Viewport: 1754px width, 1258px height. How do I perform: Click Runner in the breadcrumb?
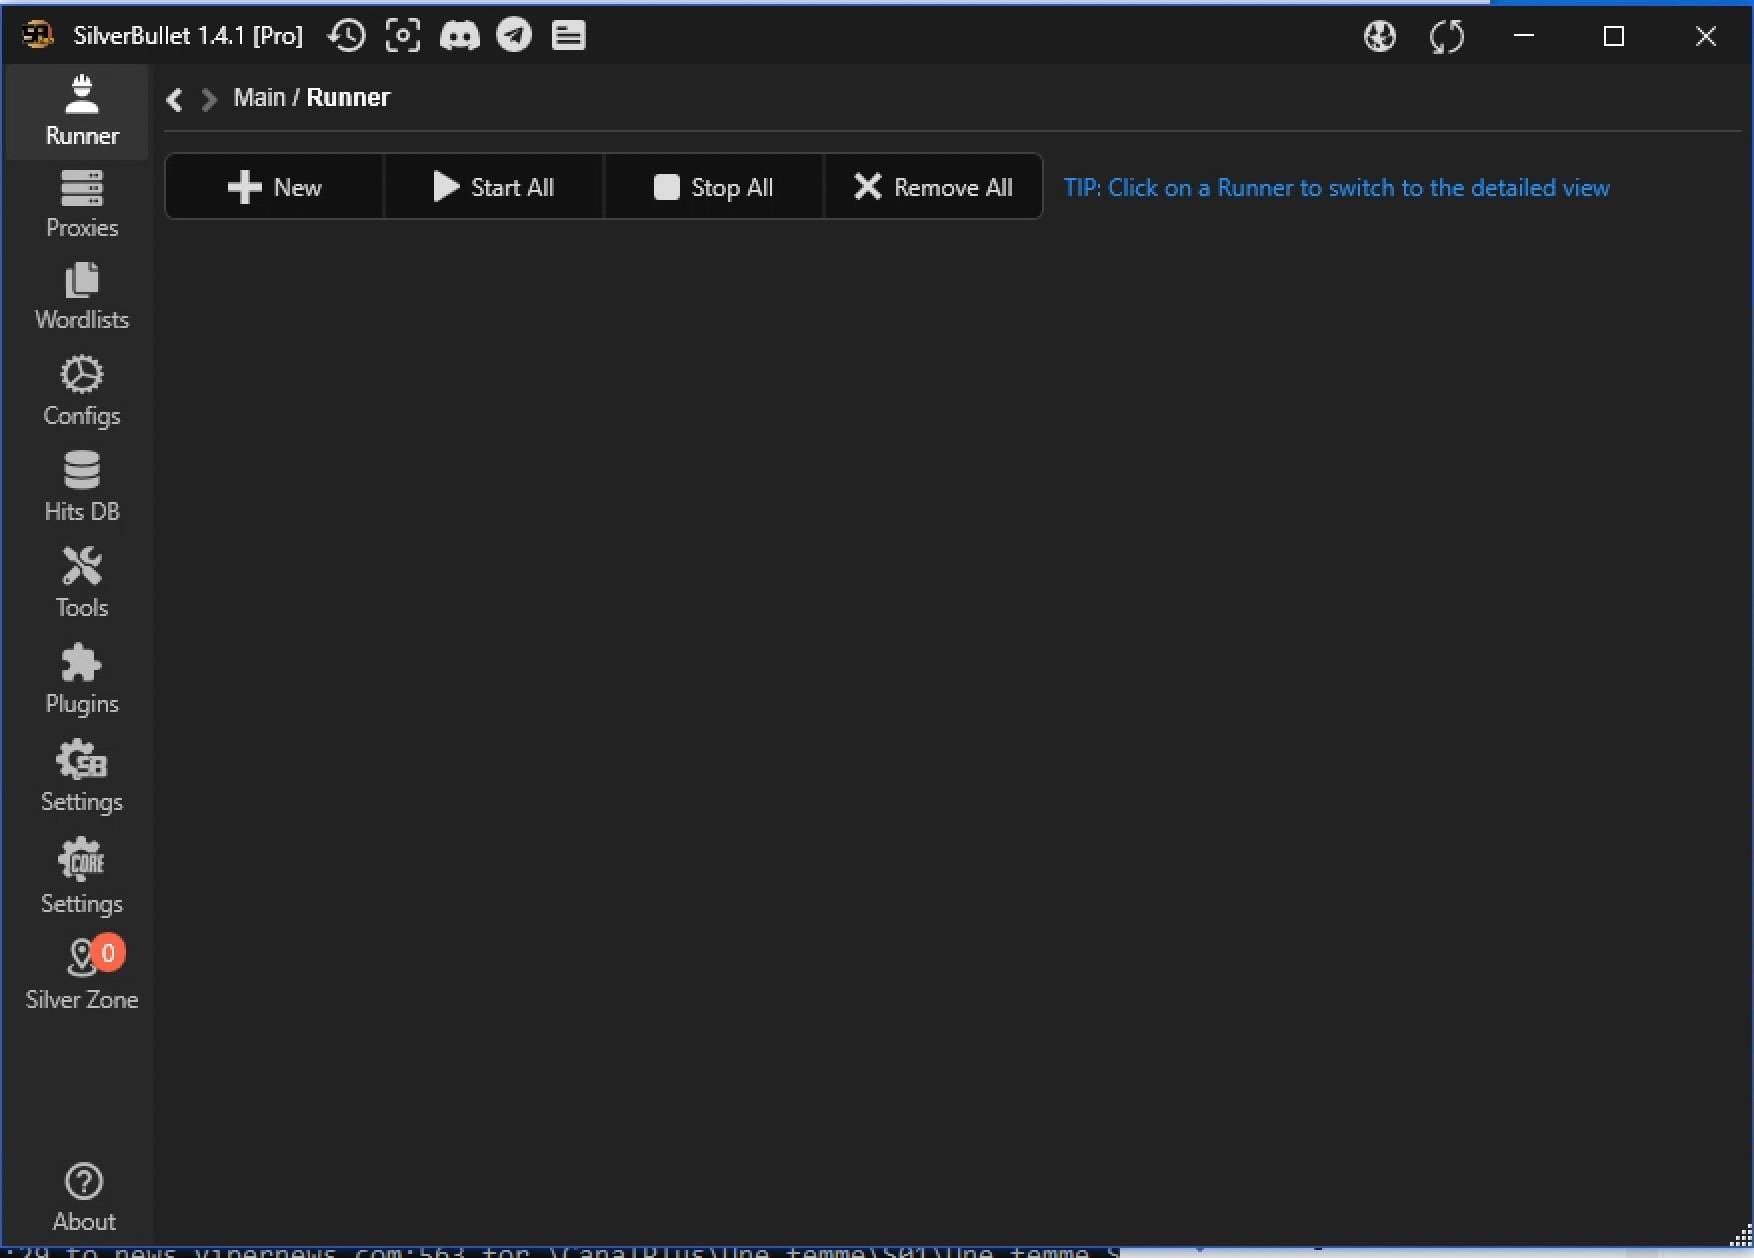coord(348,98)
